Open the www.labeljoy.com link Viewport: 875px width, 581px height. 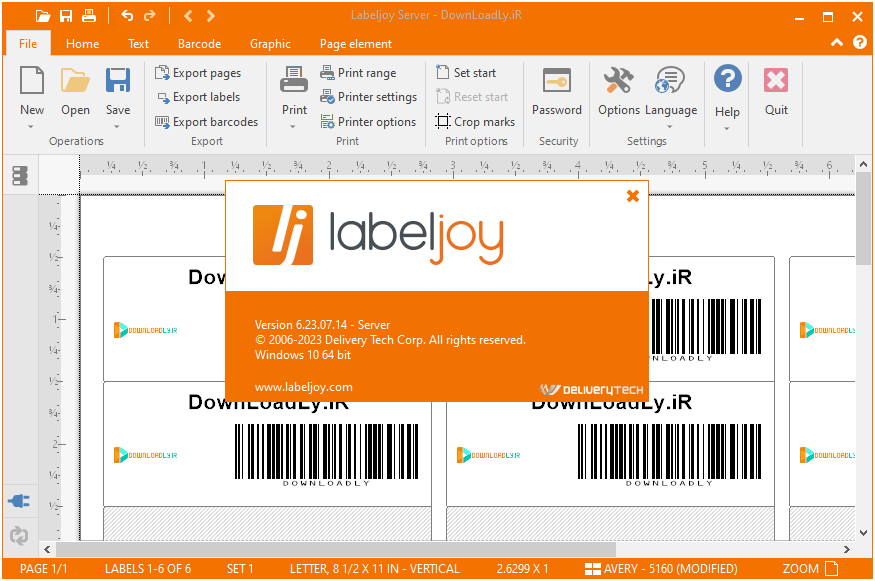(304, 387)
